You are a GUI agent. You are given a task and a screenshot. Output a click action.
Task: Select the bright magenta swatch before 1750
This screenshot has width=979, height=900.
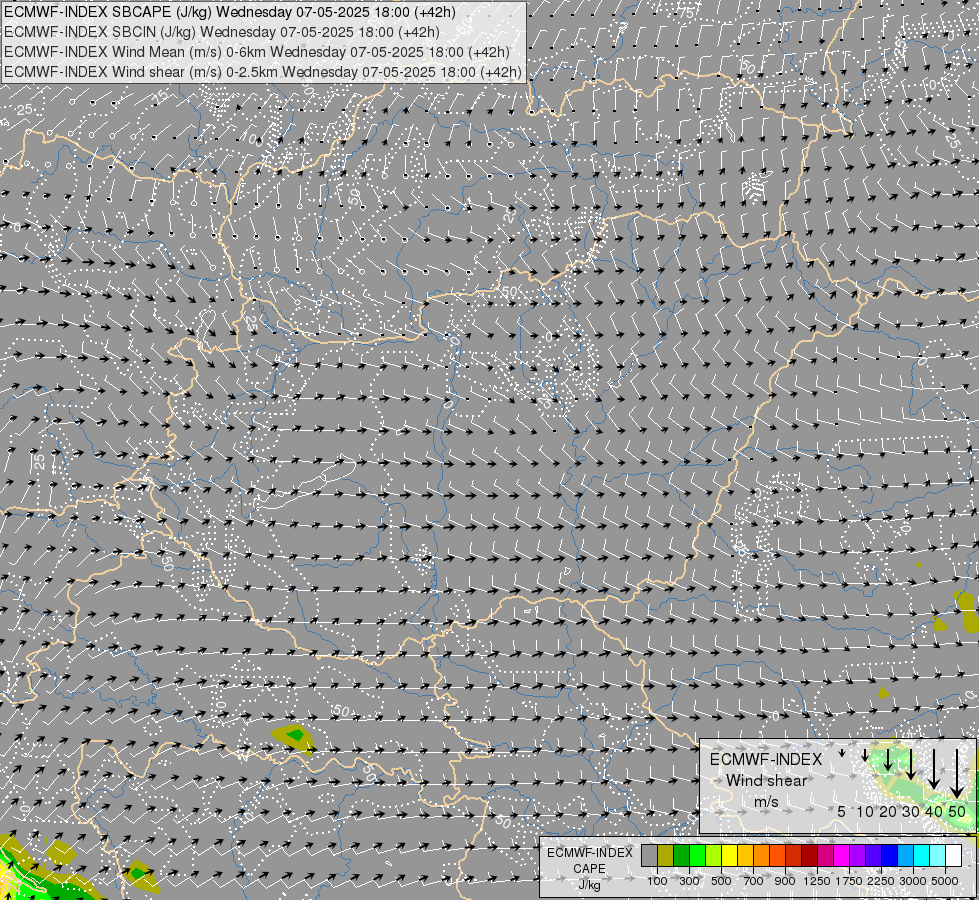pos(842,855)
